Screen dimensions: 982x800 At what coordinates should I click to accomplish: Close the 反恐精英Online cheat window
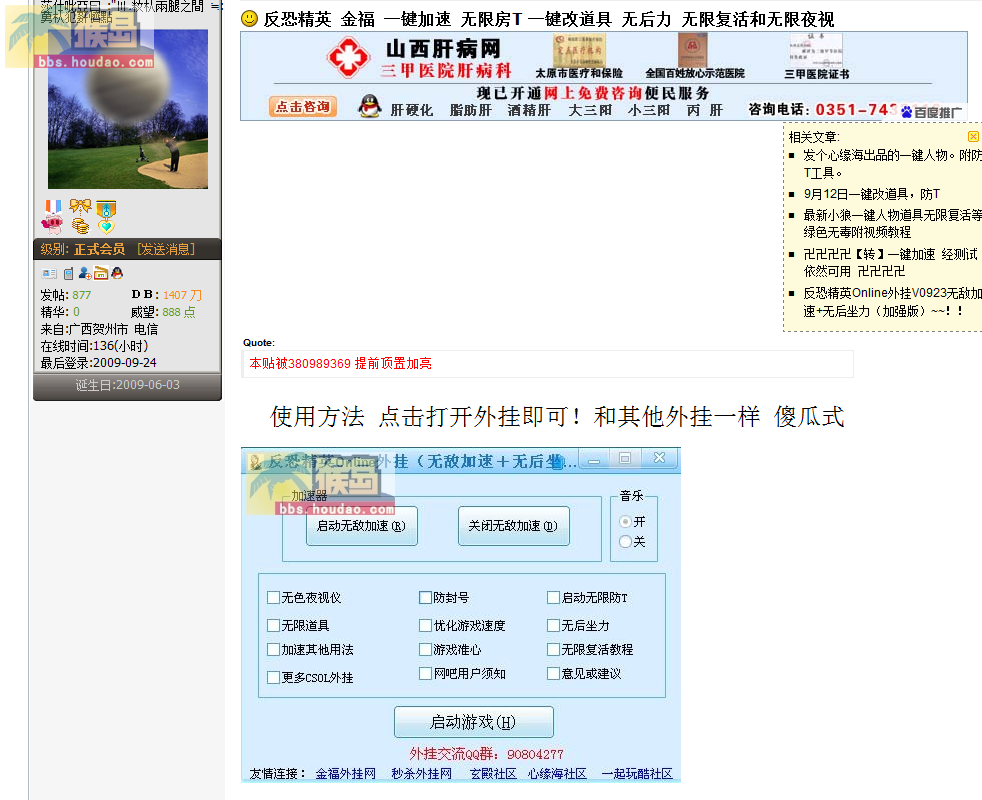(659, 459)
